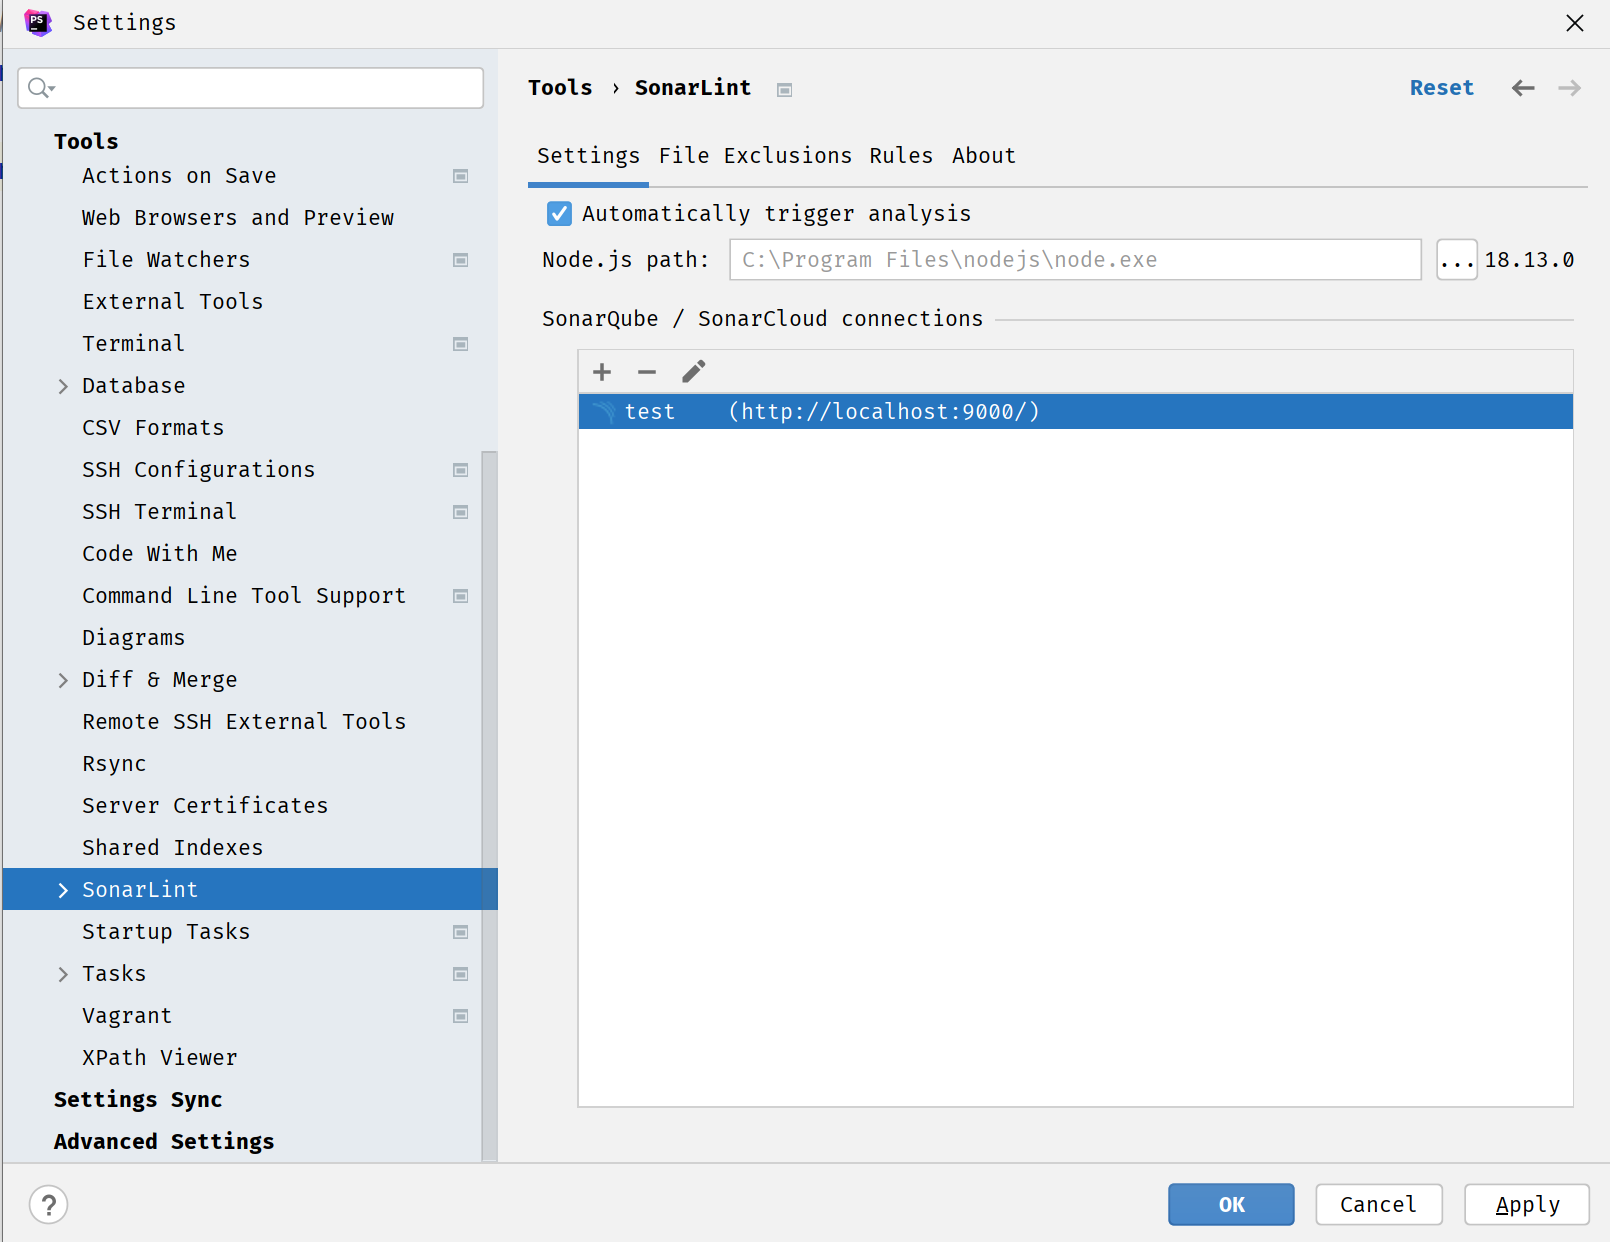Click project-level icon next to SonarLint breadcrumb
1610x1242 pixels.
coord(784,90)
